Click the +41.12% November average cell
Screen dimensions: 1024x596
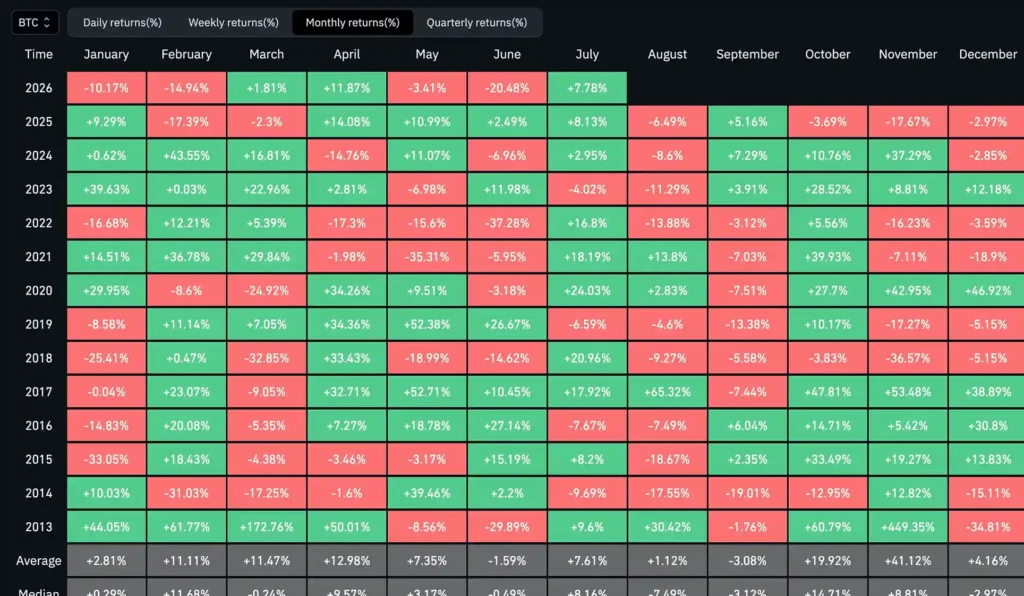click(x=908, y=561)
